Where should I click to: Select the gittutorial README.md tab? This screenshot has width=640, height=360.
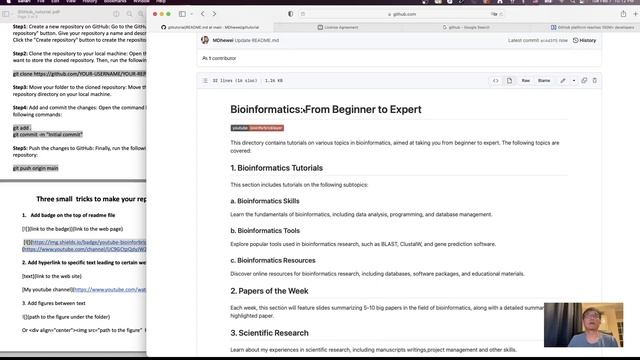210,27
